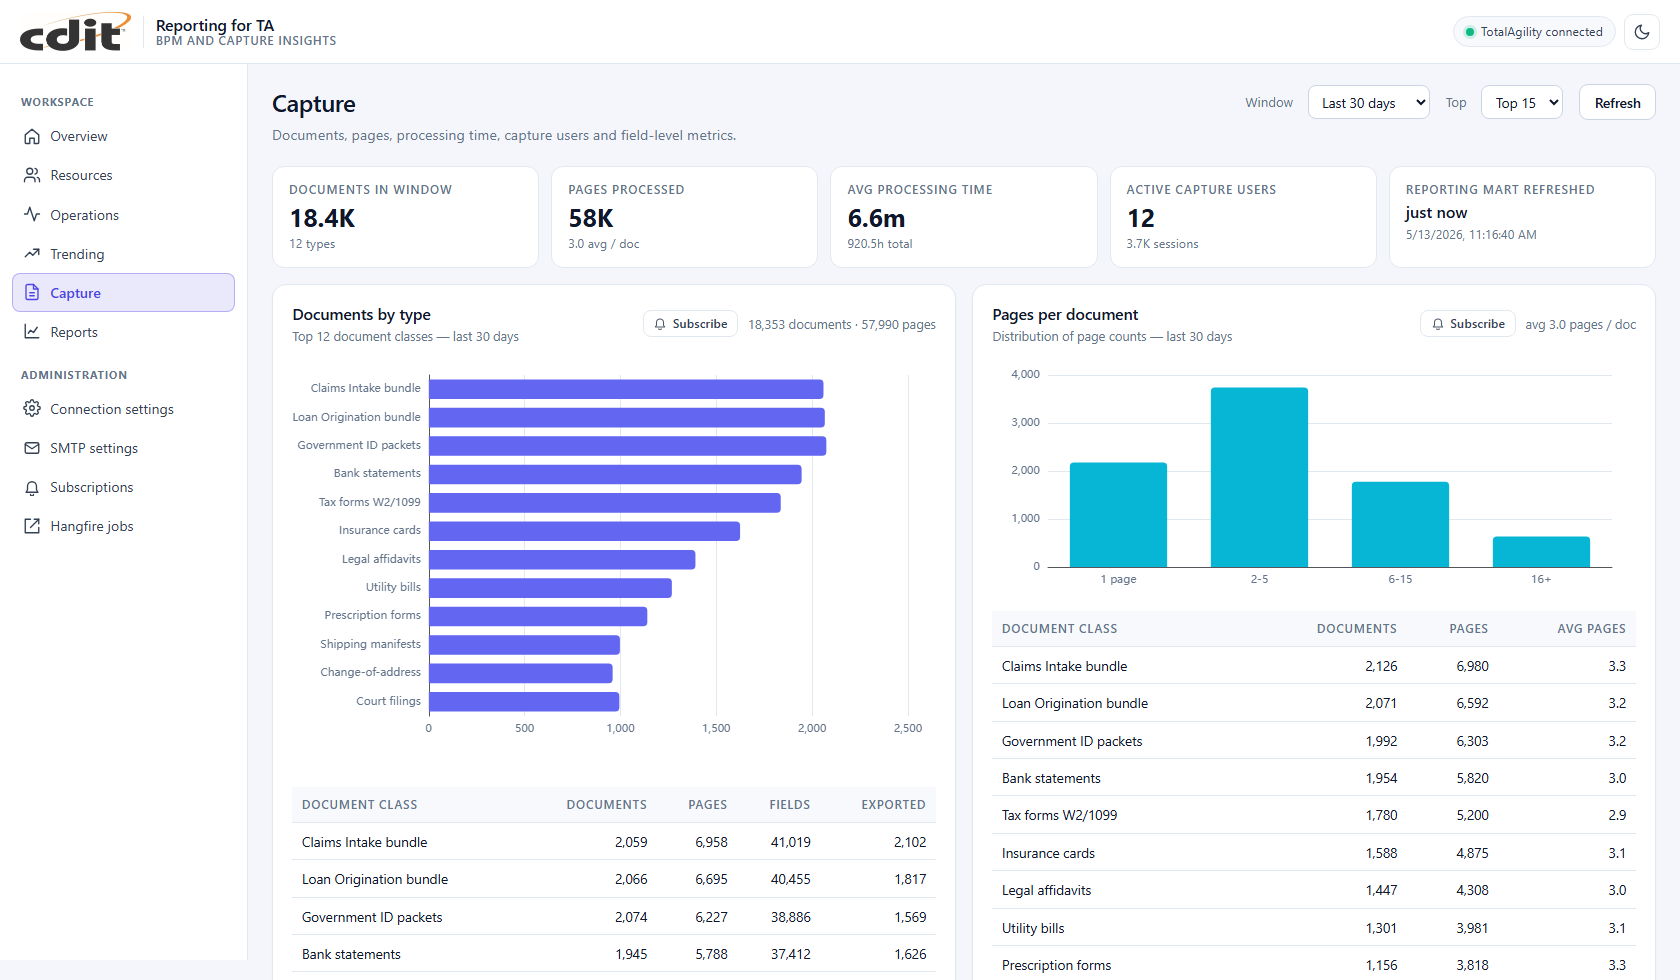Open the Window 'Last 30 days' dropdown

tap(1369, 103)
